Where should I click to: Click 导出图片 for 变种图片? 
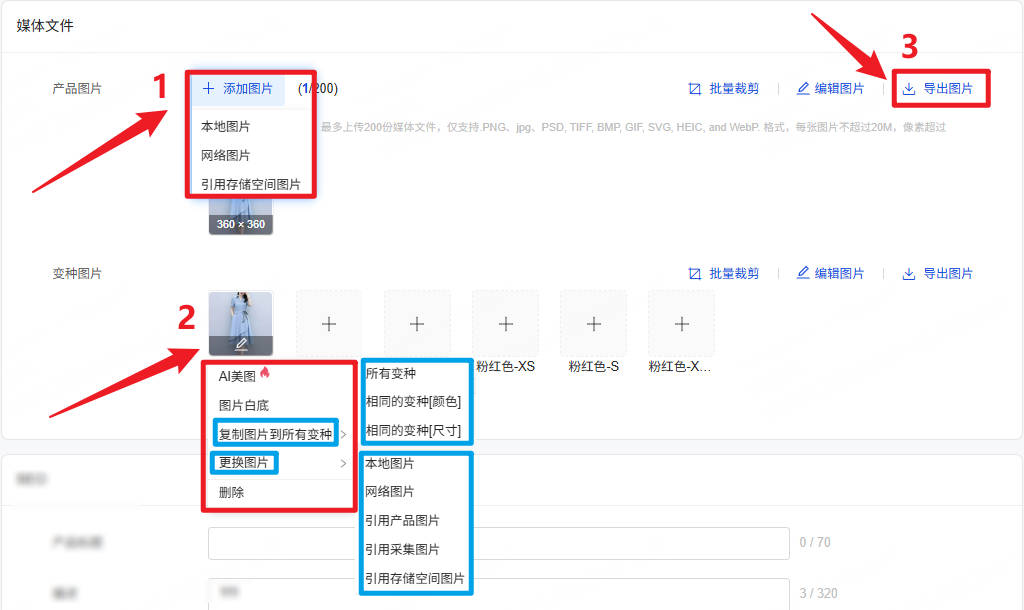(948, 273)
